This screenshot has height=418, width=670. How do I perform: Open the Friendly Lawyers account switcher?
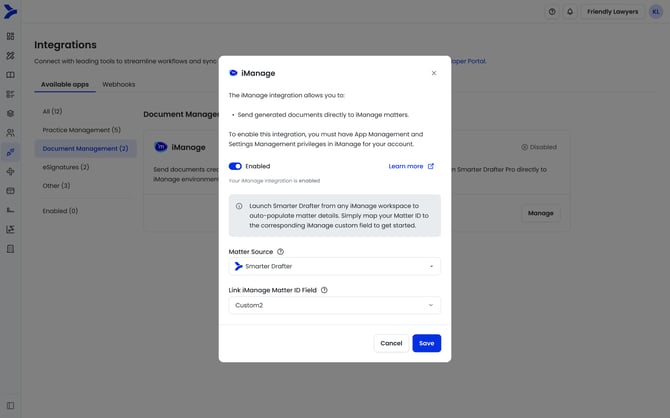(x=611, y=12)
